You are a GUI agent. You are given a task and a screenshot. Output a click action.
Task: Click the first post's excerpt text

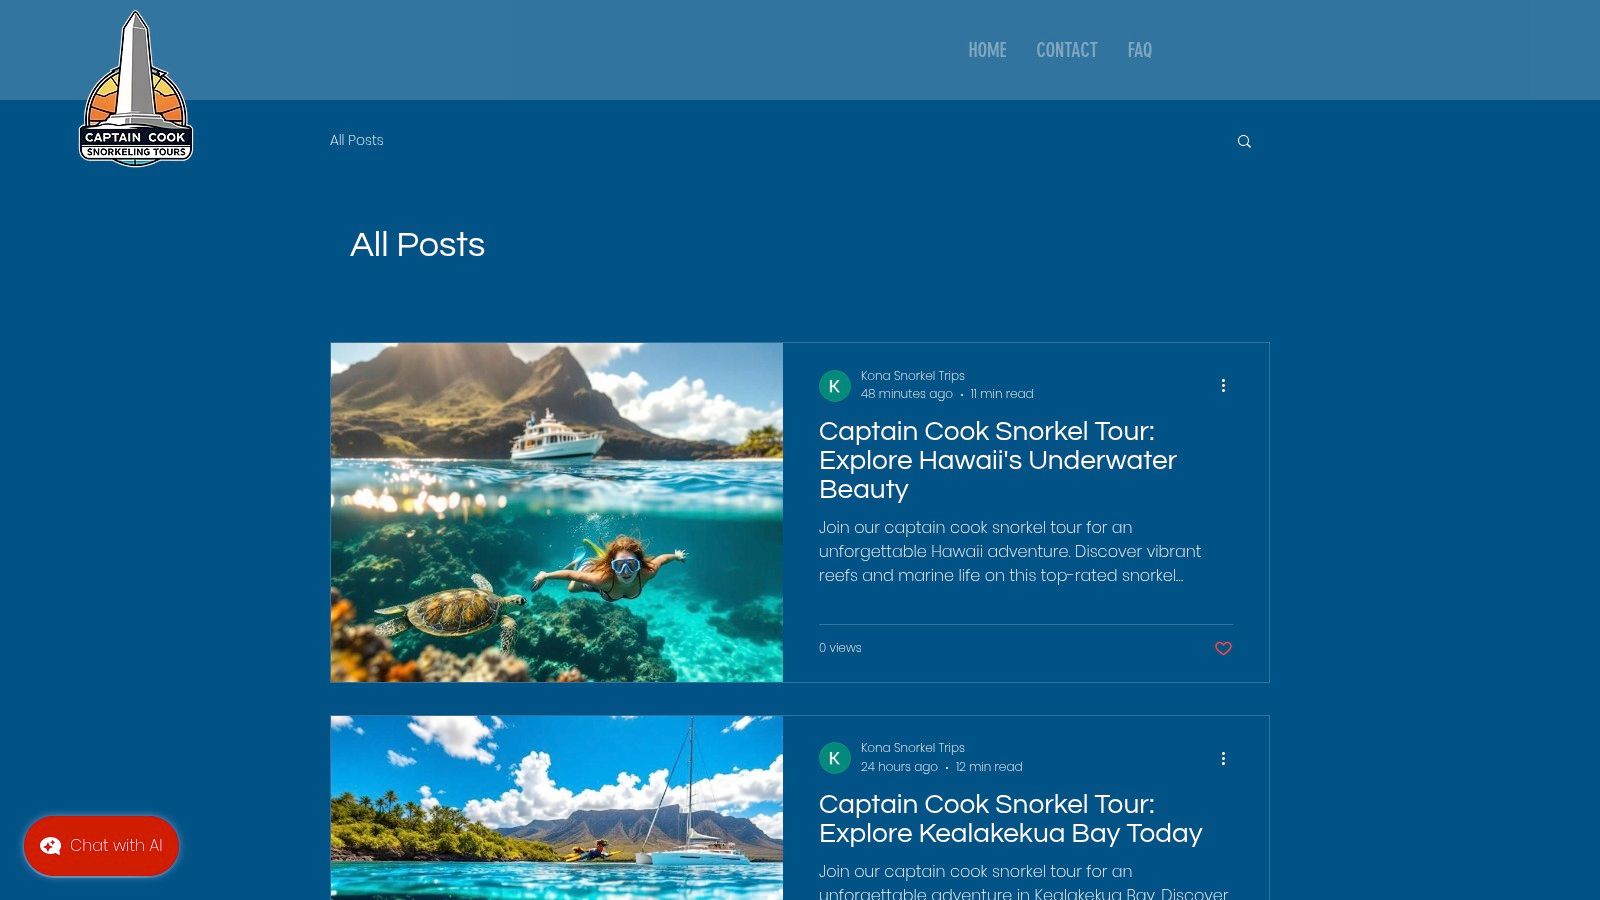click(1010, 551)
